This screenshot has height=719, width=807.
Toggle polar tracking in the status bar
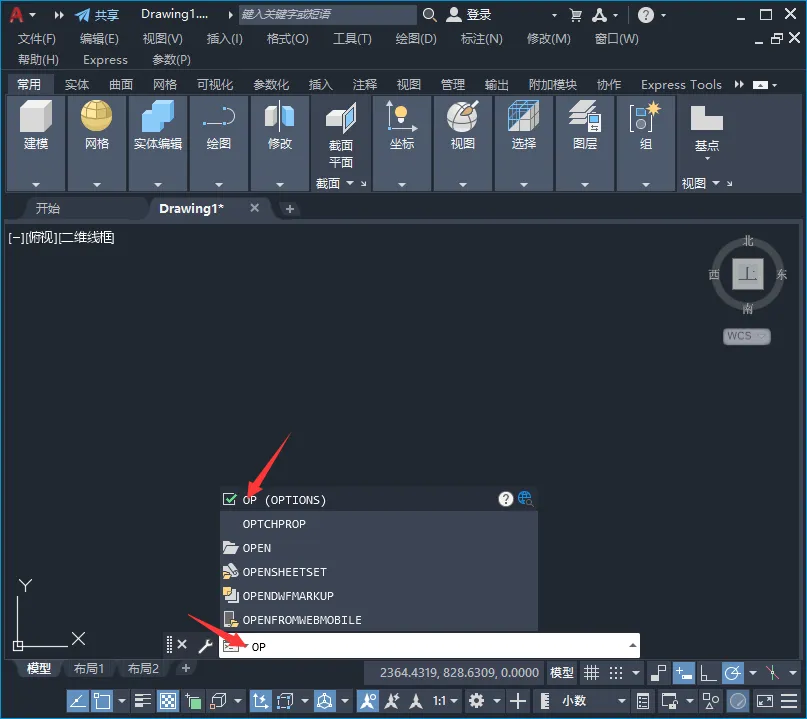[732, 672]
